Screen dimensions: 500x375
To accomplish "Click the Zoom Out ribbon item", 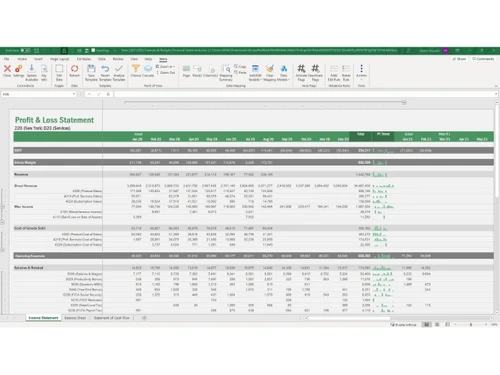I will (166, 72).
